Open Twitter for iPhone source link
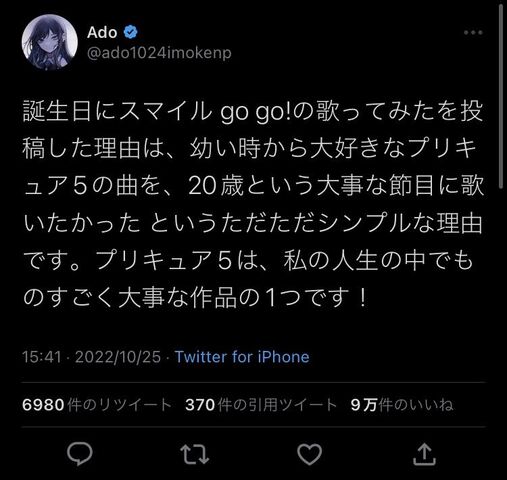 [x=242, y=357]
